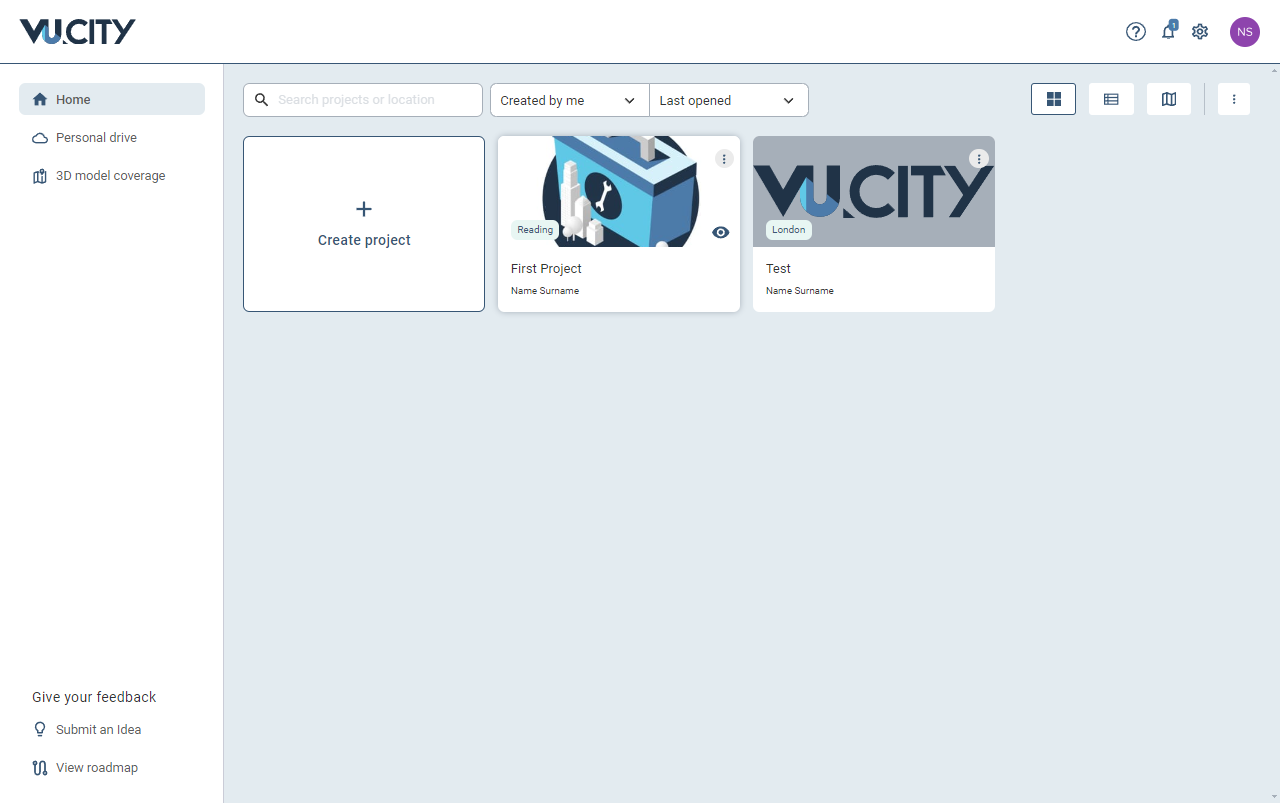Click the Reading location tag

click(535, 230)
